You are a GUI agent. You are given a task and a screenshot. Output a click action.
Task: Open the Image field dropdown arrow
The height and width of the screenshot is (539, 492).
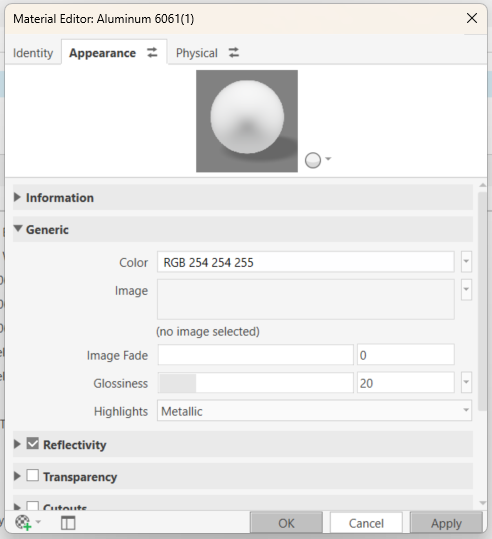click(x=466, y=289)
